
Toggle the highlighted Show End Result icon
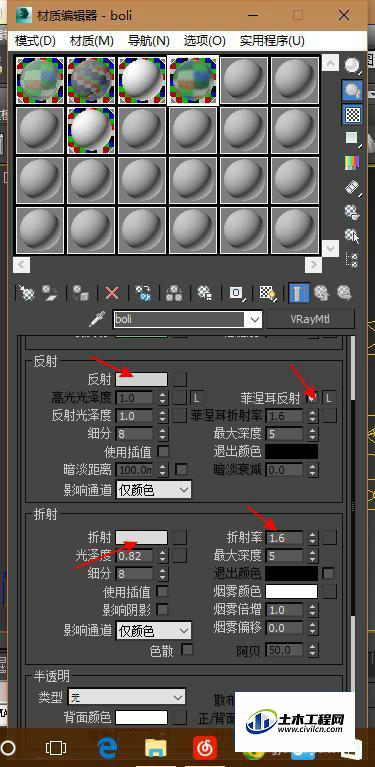pos(298,293)
